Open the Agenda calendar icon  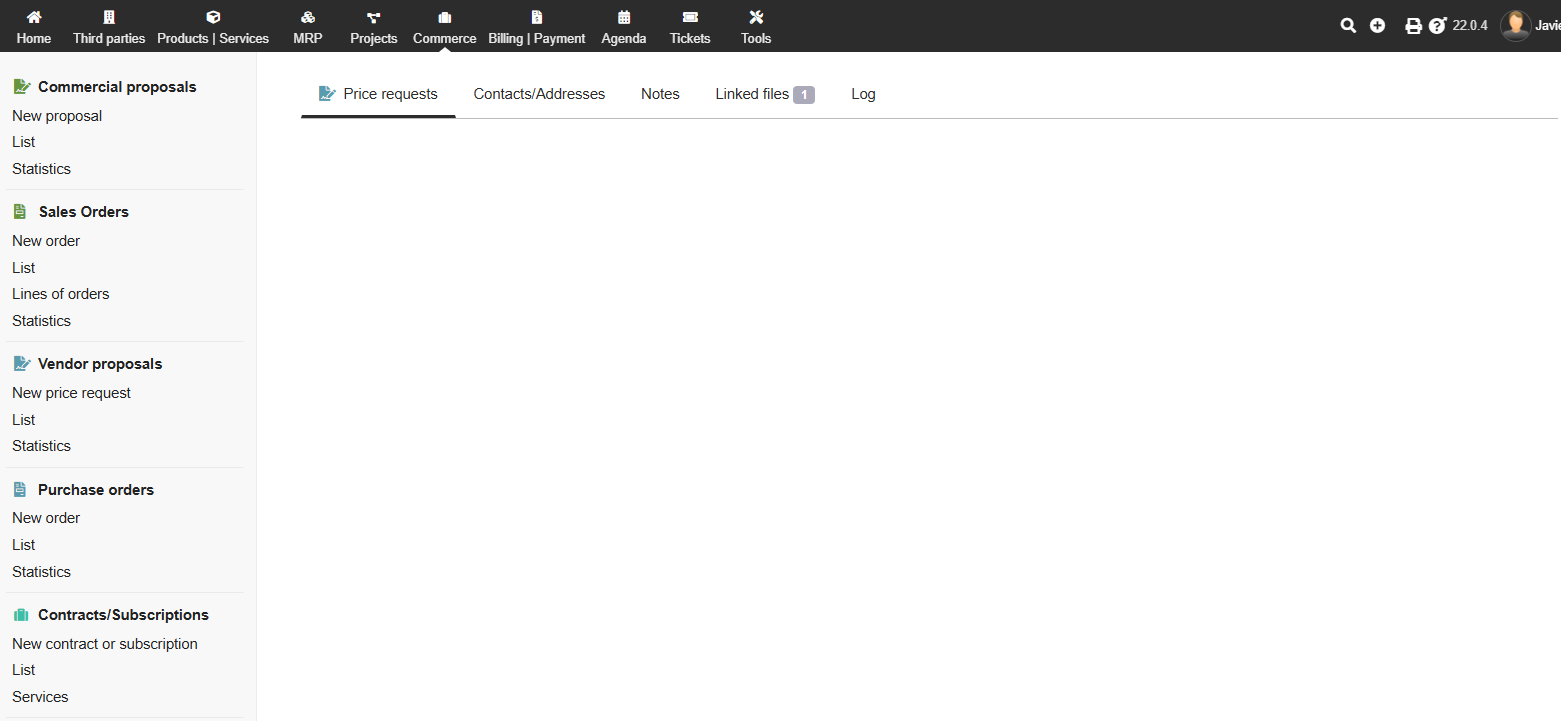624,18
